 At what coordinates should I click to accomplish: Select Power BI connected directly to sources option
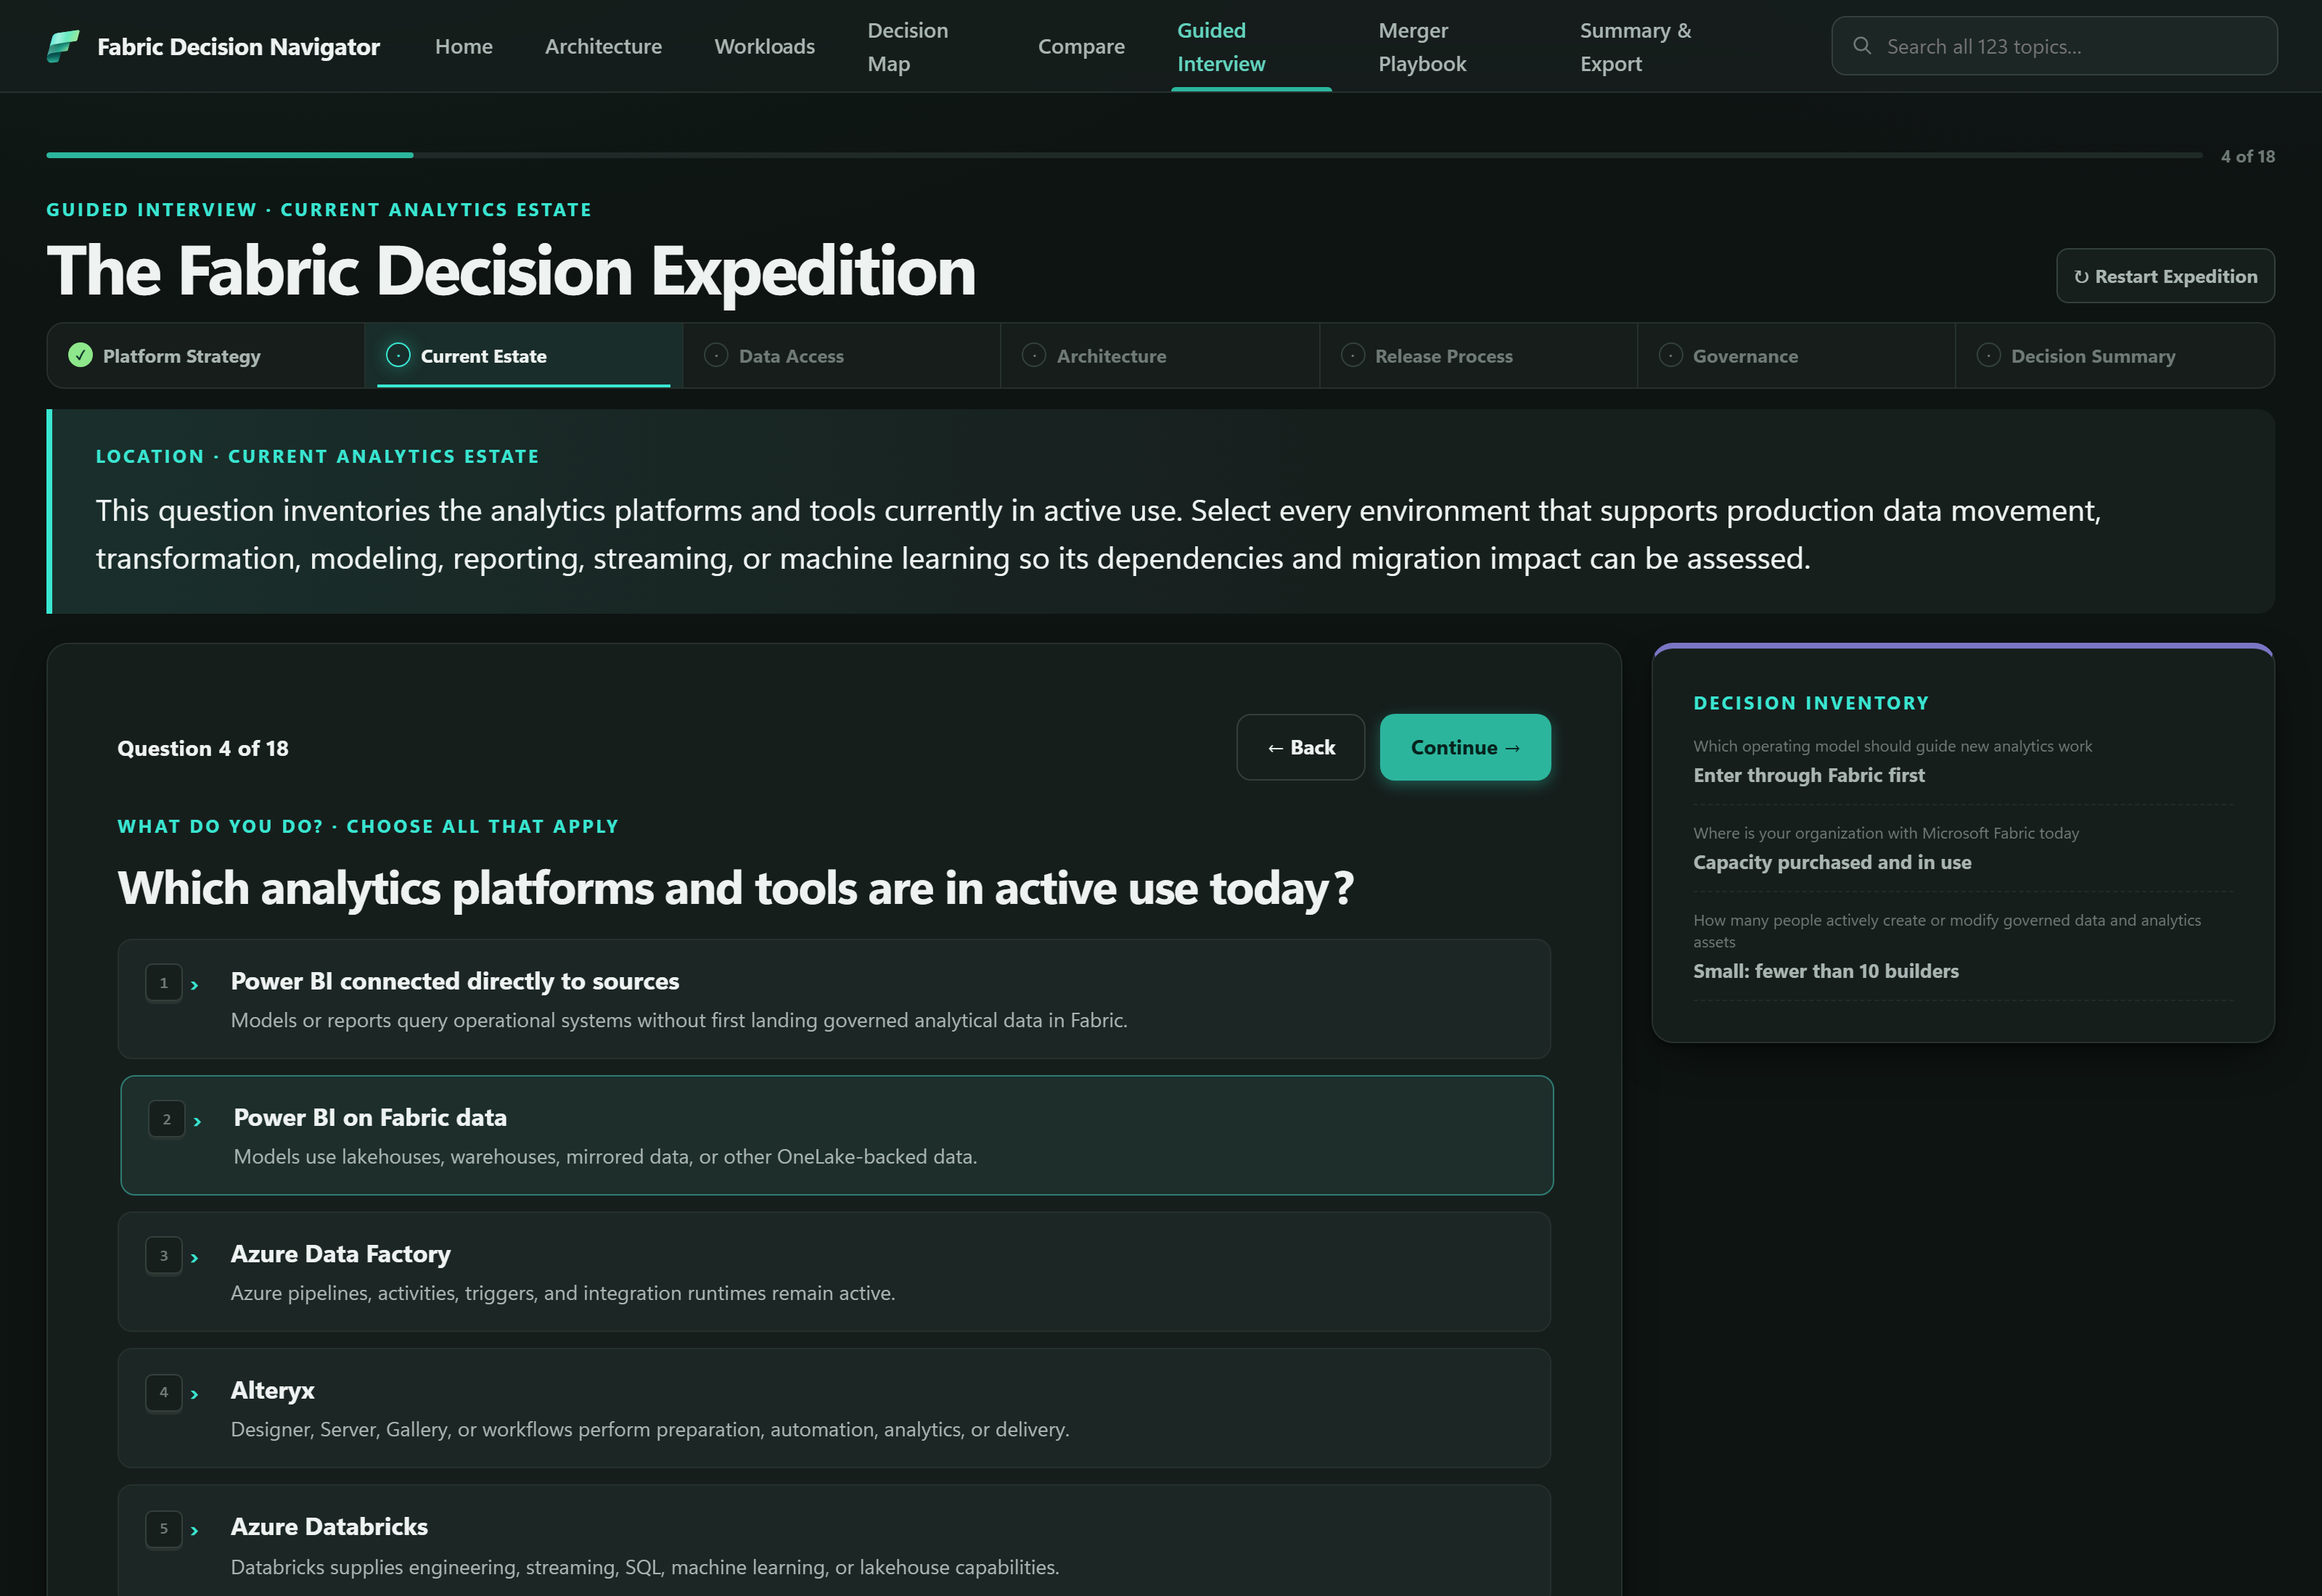point(834,999)
